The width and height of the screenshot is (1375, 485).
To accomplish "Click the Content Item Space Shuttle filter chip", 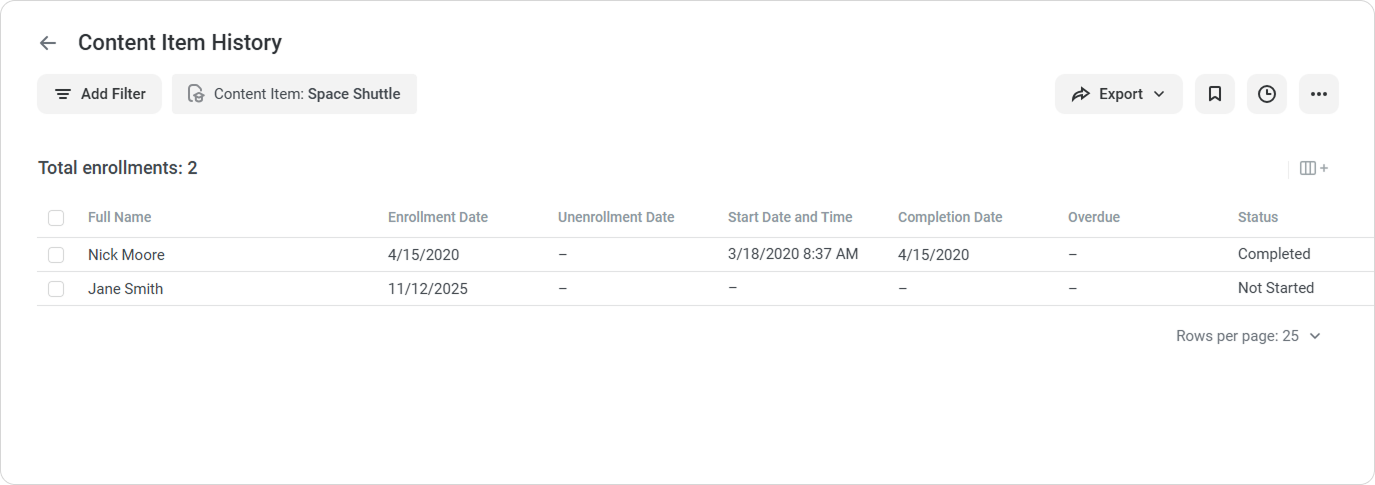I will click(x=294, y=94).
